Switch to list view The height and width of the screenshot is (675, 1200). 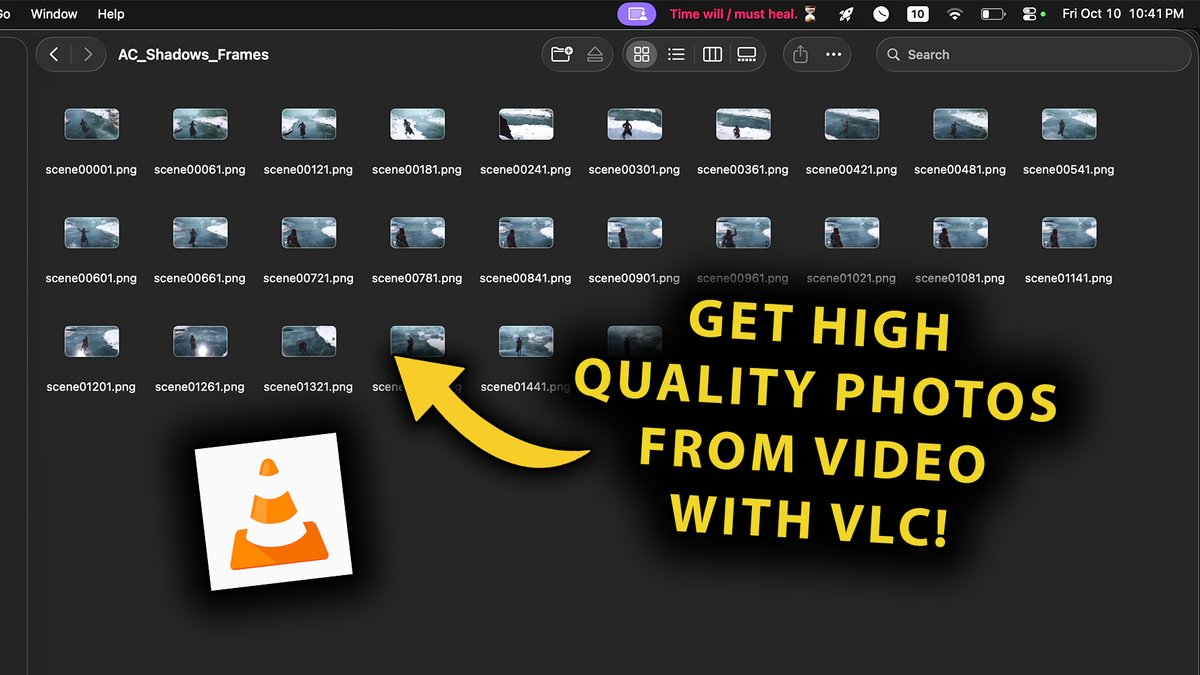676,55
